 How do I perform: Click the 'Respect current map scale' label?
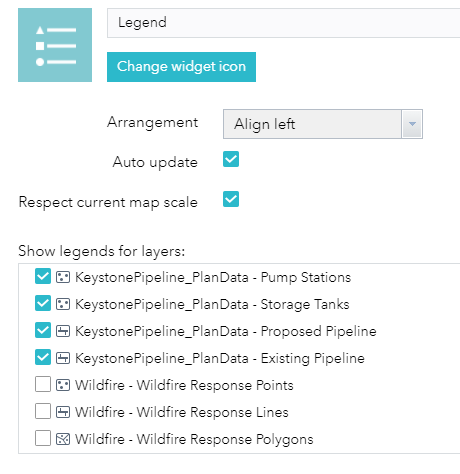pos(108,203)
